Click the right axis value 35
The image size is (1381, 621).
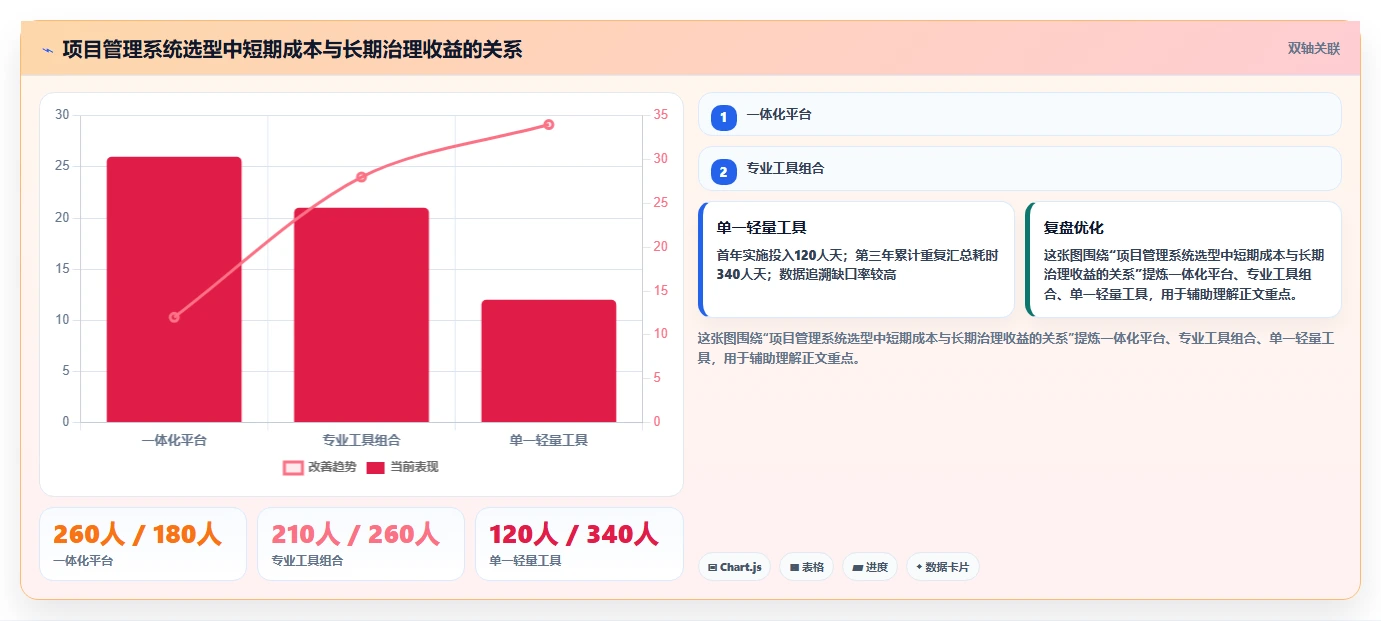[x=661, y=115]
